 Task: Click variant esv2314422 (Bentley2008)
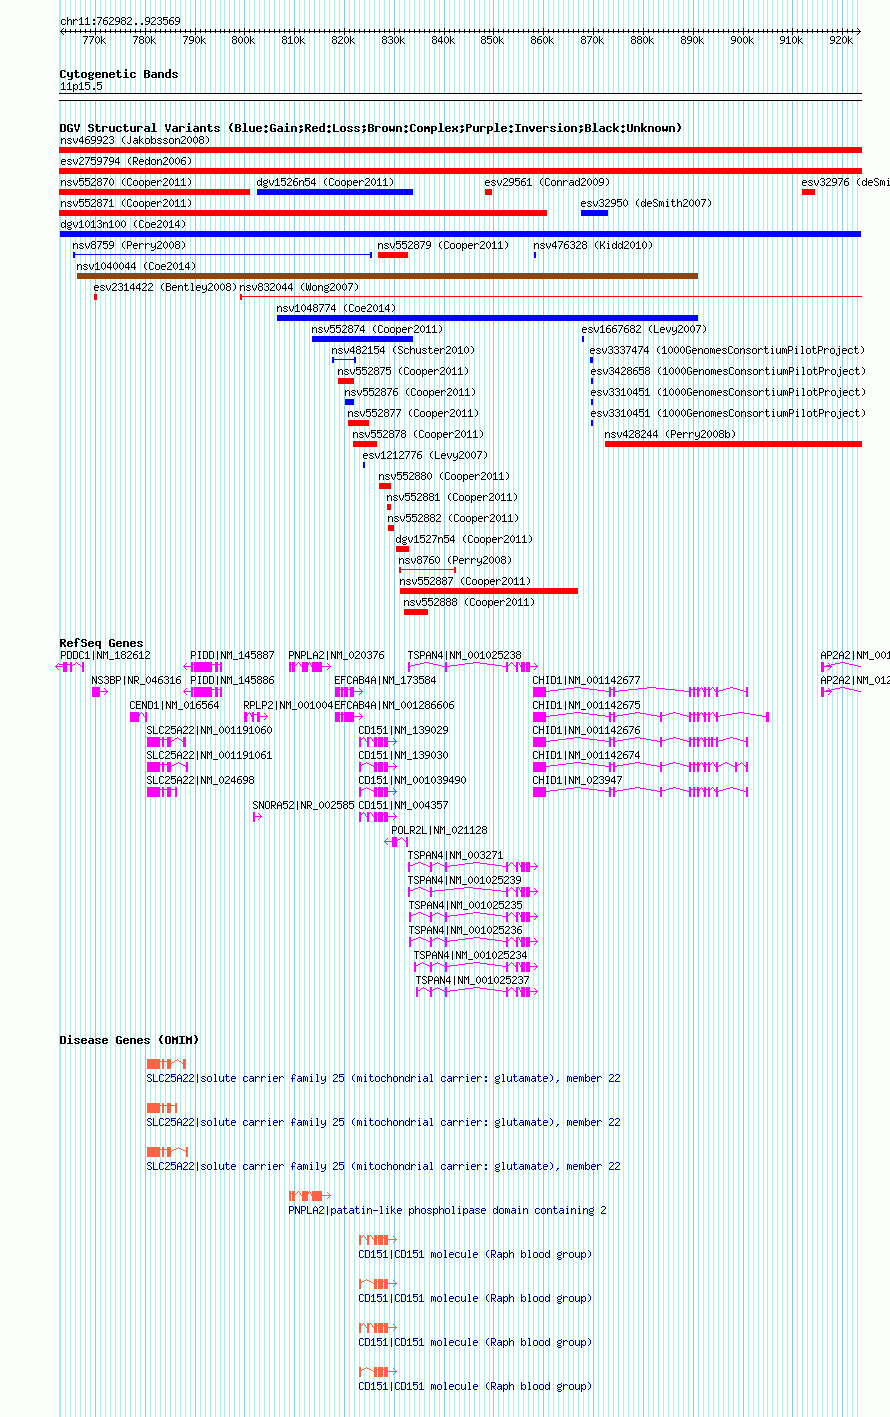(x=165, y=287)
